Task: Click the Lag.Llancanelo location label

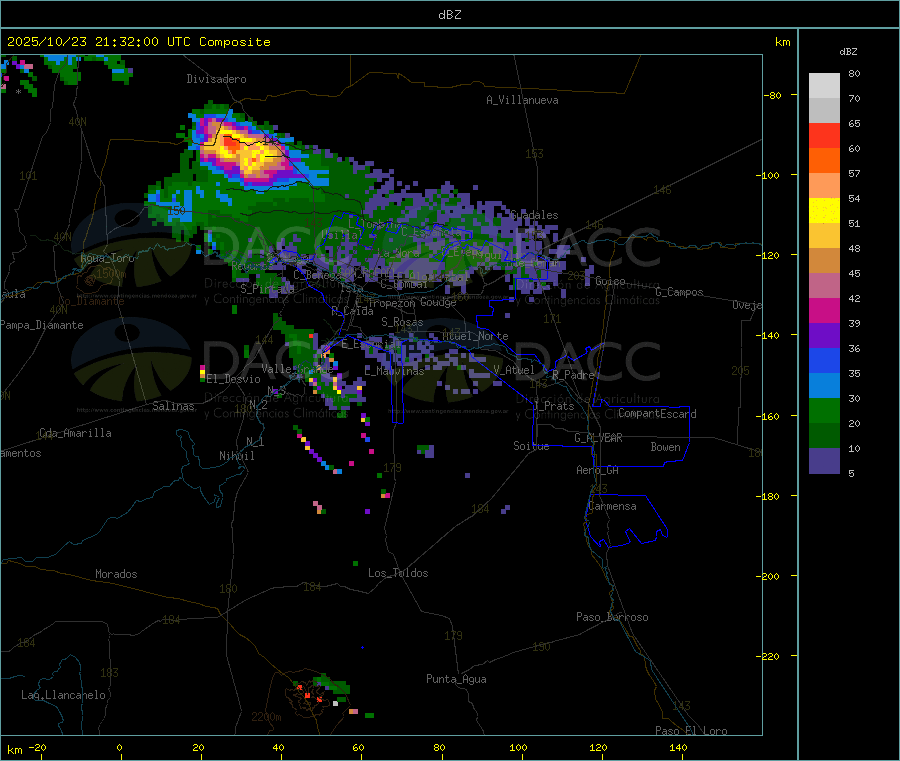Action: (63, 695)
